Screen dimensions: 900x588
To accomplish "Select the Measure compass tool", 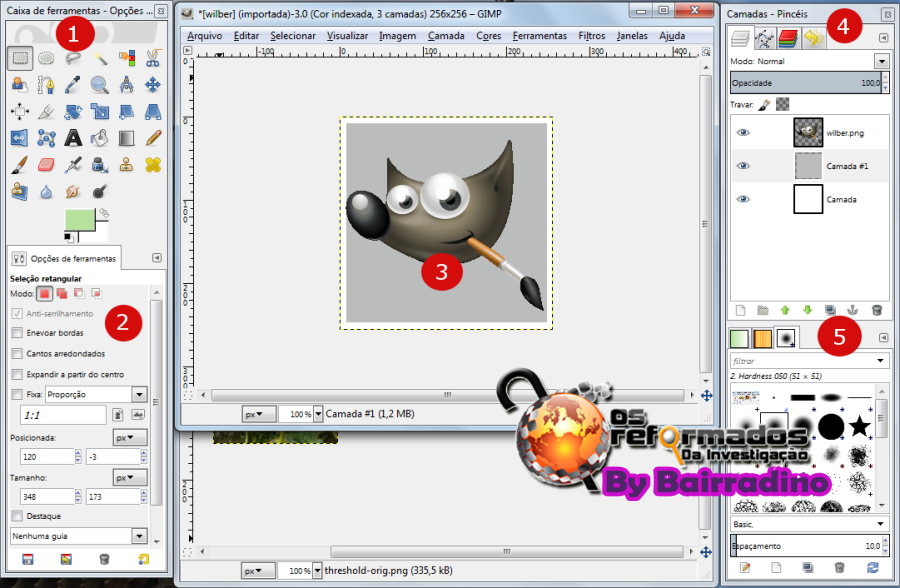I will point(127,85).
